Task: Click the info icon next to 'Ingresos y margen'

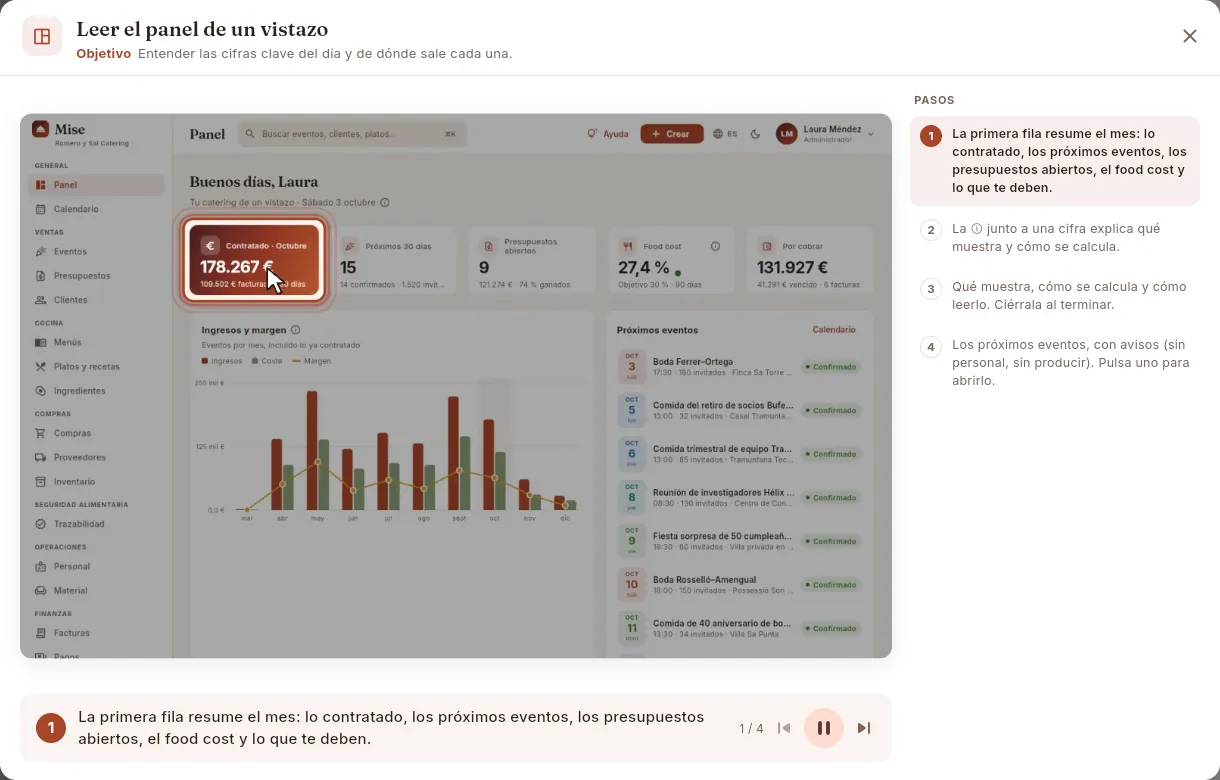Action: pos(295,330)
